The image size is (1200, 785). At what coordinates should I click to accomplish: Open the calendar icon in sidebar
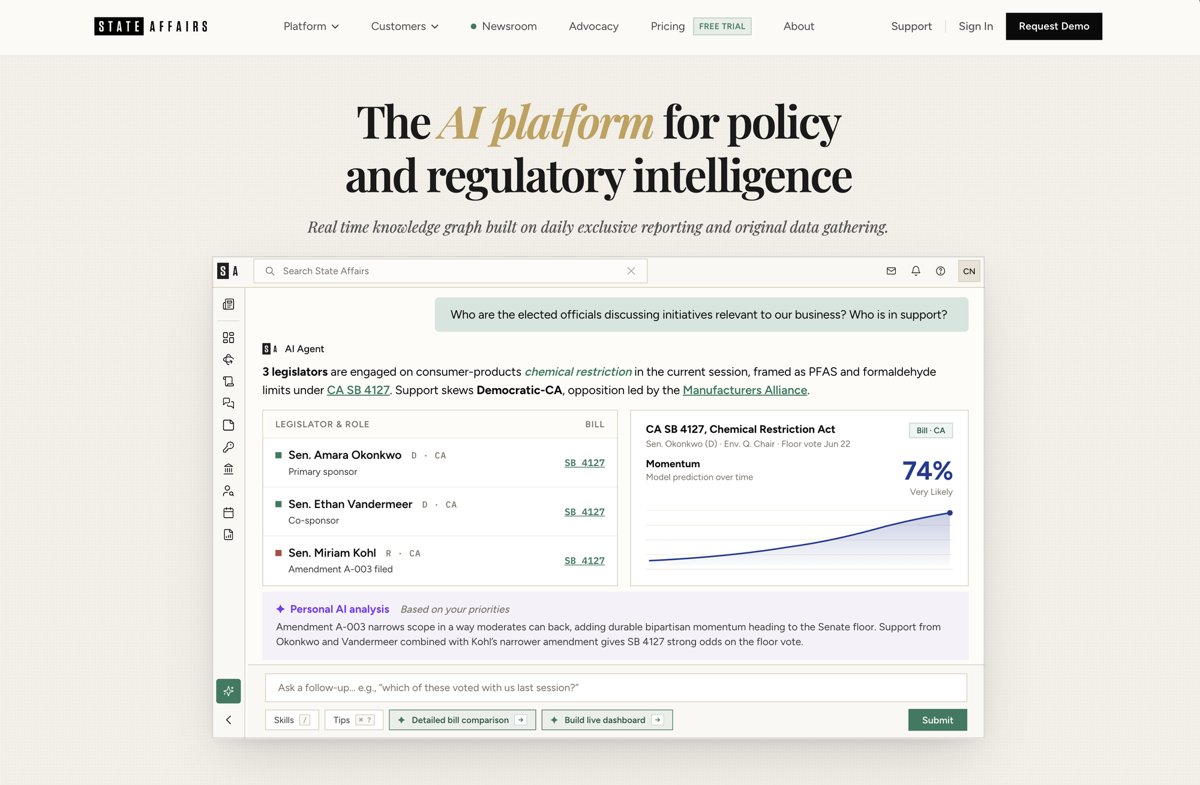click(x=228, y=513)
